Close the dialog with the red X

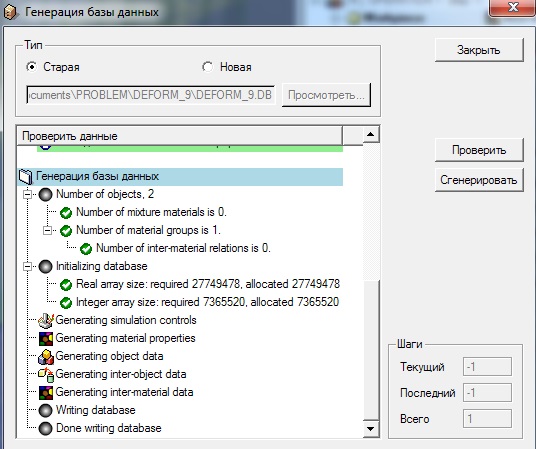tap(512, 7)
